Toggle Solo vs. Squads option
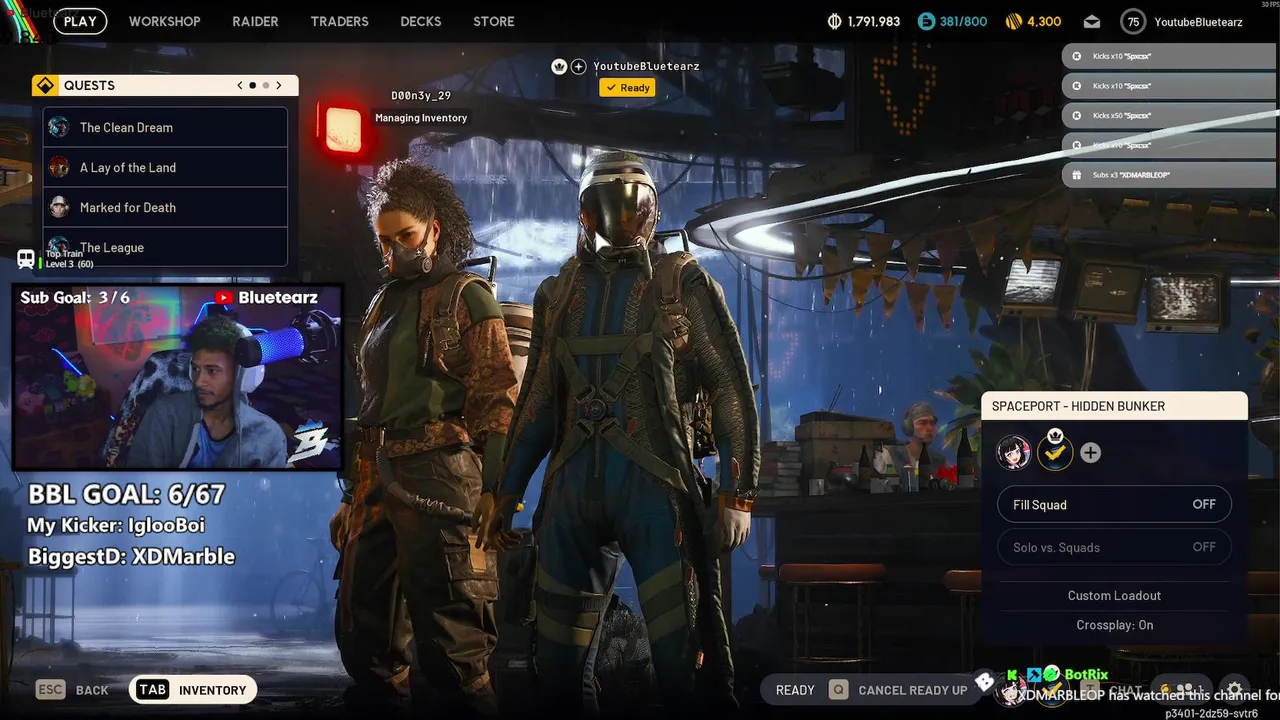The width and height of the screenshot is (1280, 720). tap(1114, 547)
